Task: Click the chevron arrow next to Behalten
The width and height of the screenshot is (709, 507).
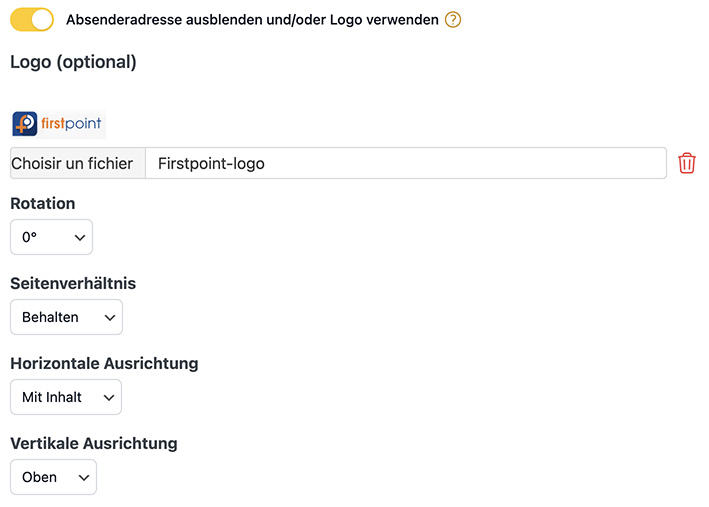Action: click(110, 317)
